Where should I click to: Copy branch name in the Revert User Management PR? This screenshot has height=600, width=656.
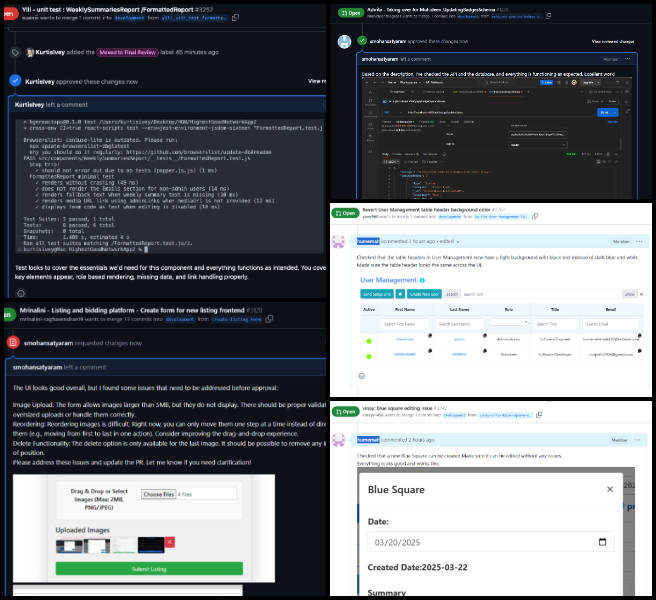(x=535, y=216)
